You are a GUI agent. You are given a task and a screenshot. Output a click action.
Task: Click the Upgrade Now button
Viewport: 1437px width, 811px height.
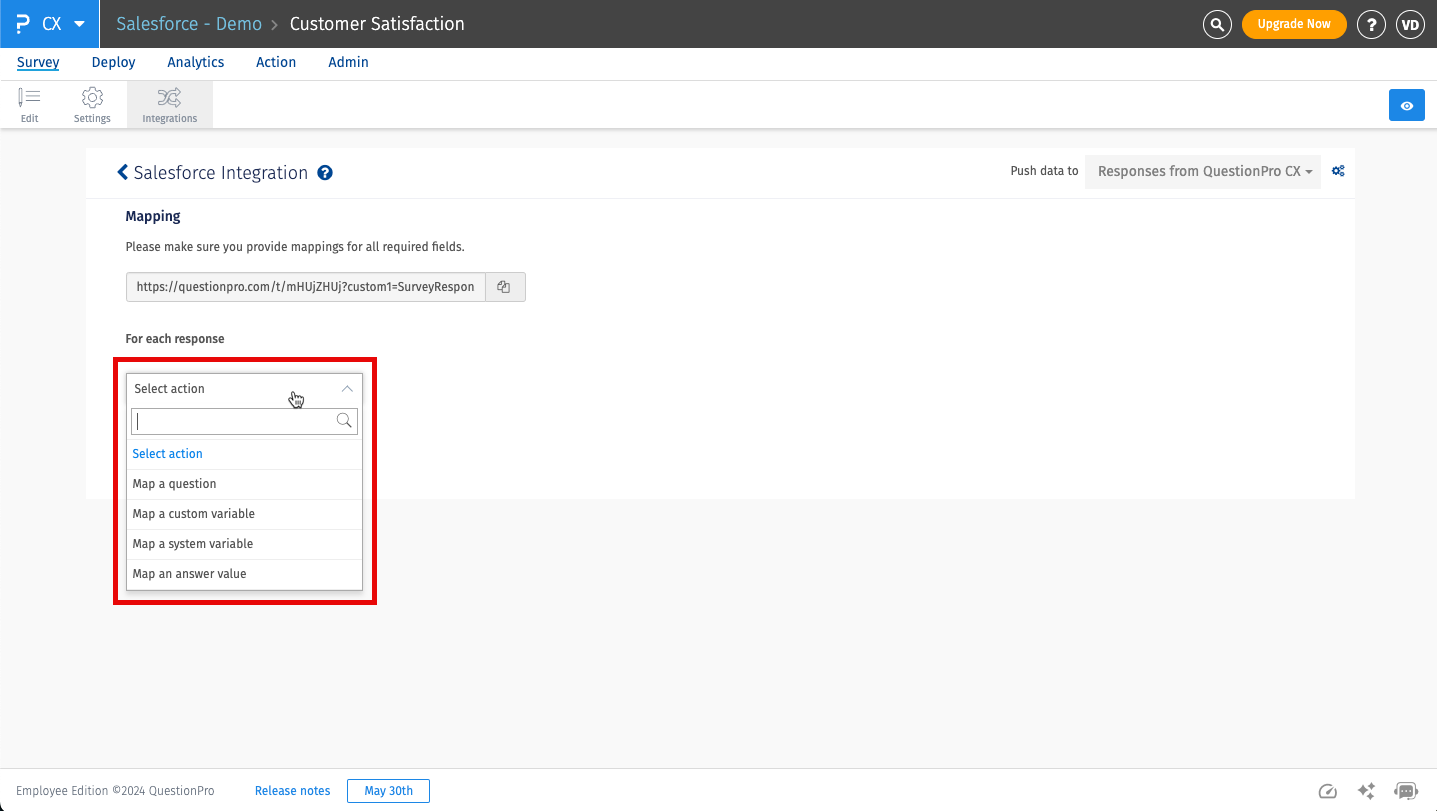[1294, 24]
